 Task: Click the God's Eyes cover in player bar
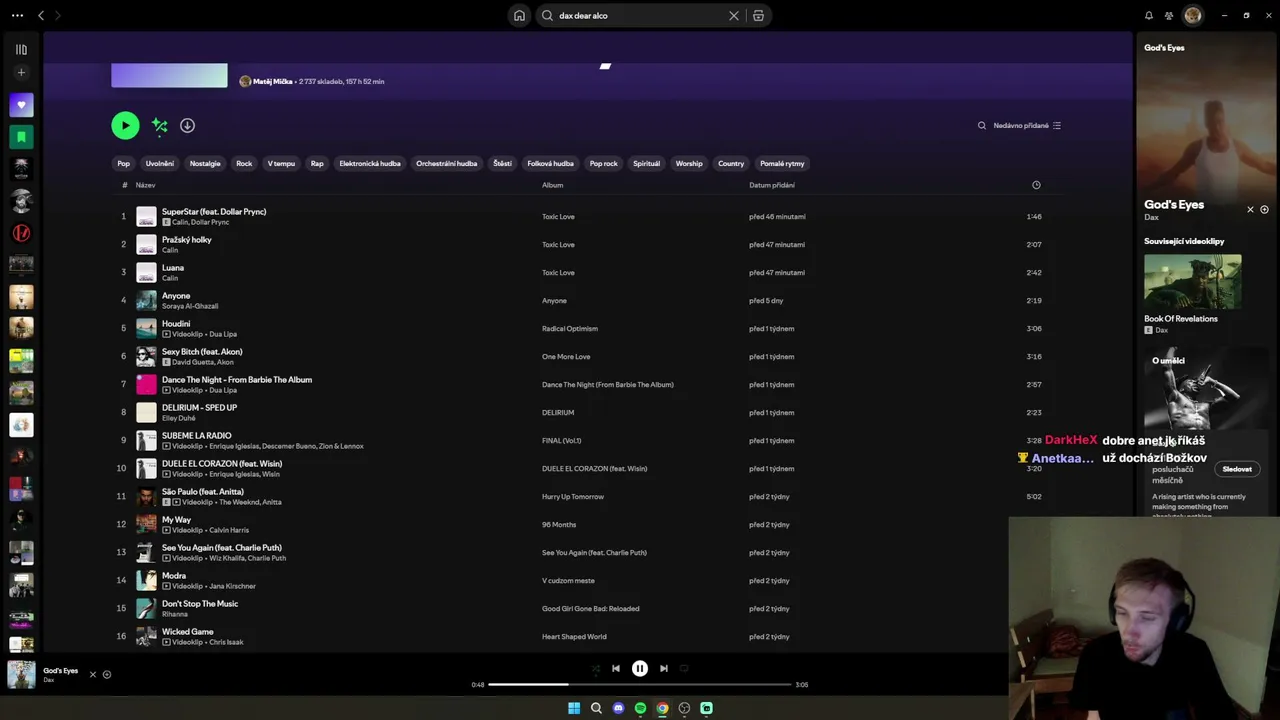21,675
